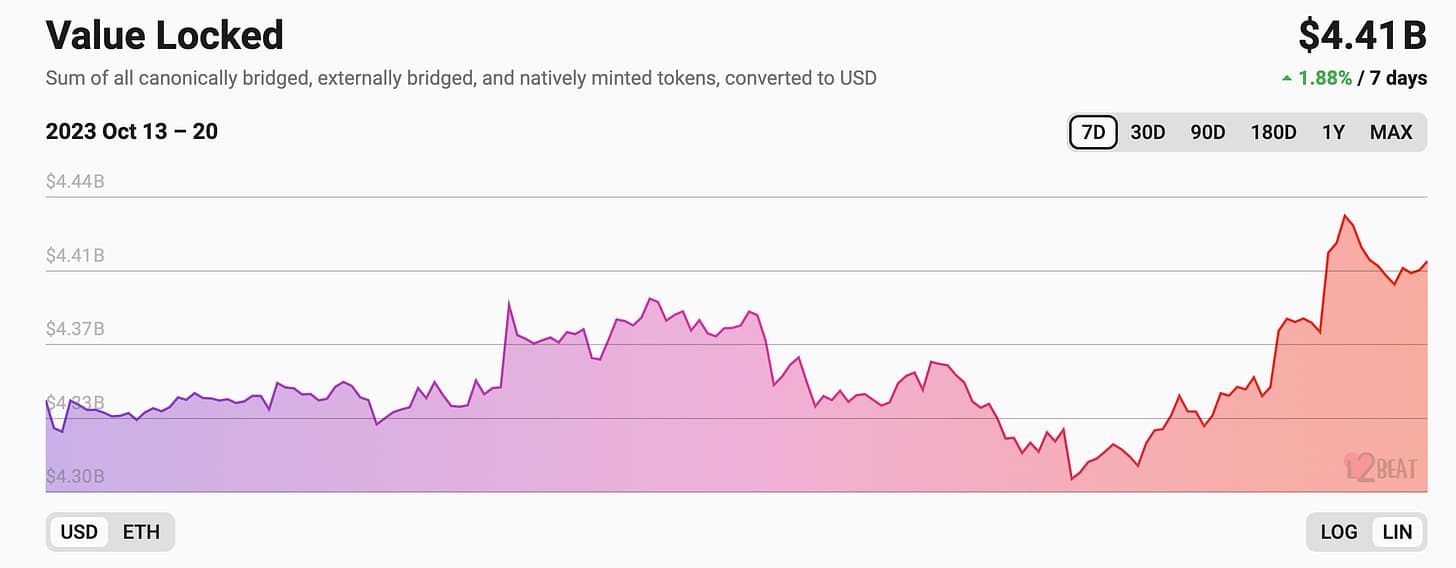Image resolution: width=1456 pixels, height=568 pixels.
Task: Click the large $4.41B total value
Action: tap(1363, 35)
